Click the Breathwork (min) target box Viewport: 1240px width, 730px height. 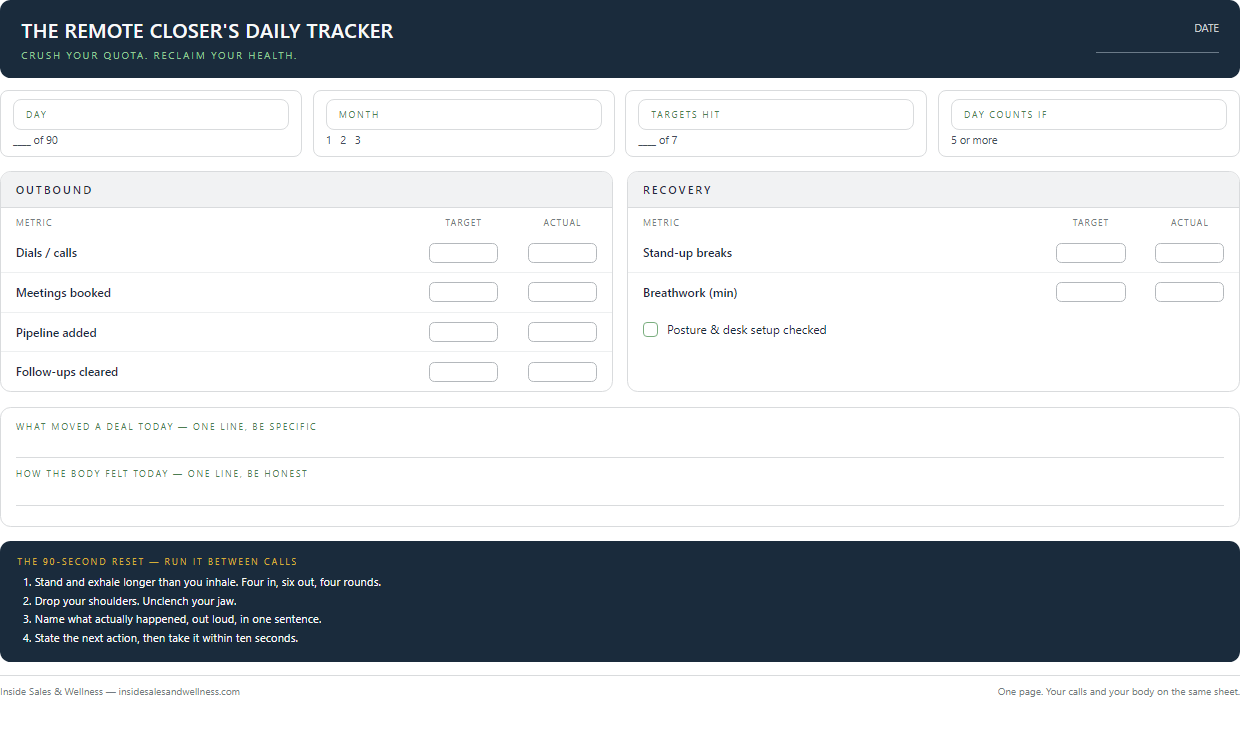[x=1091, y=292]
